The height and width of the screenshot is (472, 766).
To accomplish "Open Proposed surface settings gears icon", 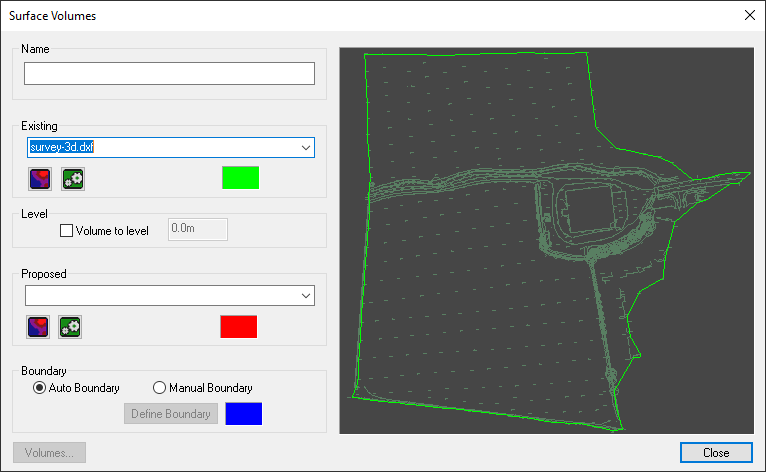I will tap(71, 326).
